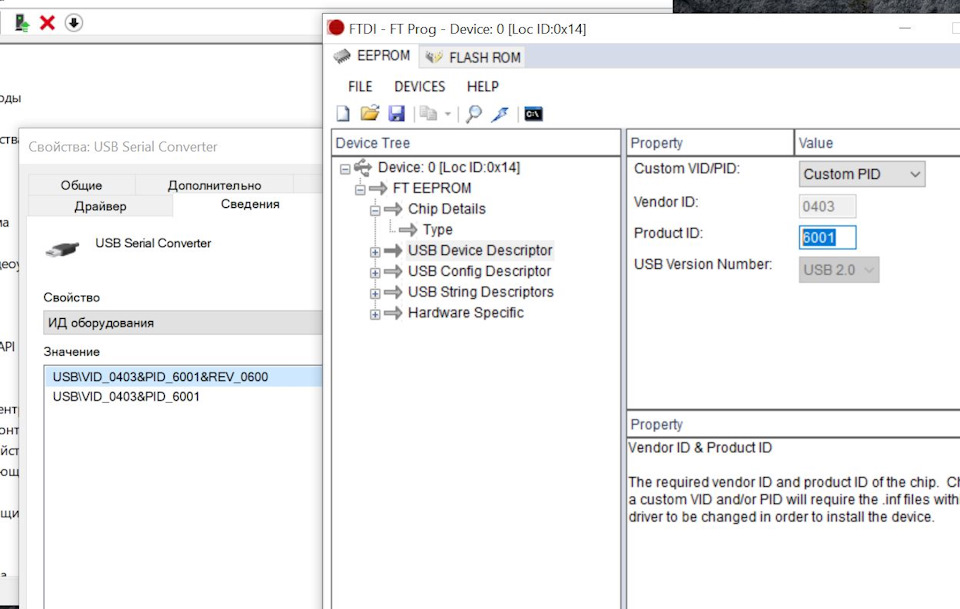Open the USB Version Number dropdown

click(839, 270)
